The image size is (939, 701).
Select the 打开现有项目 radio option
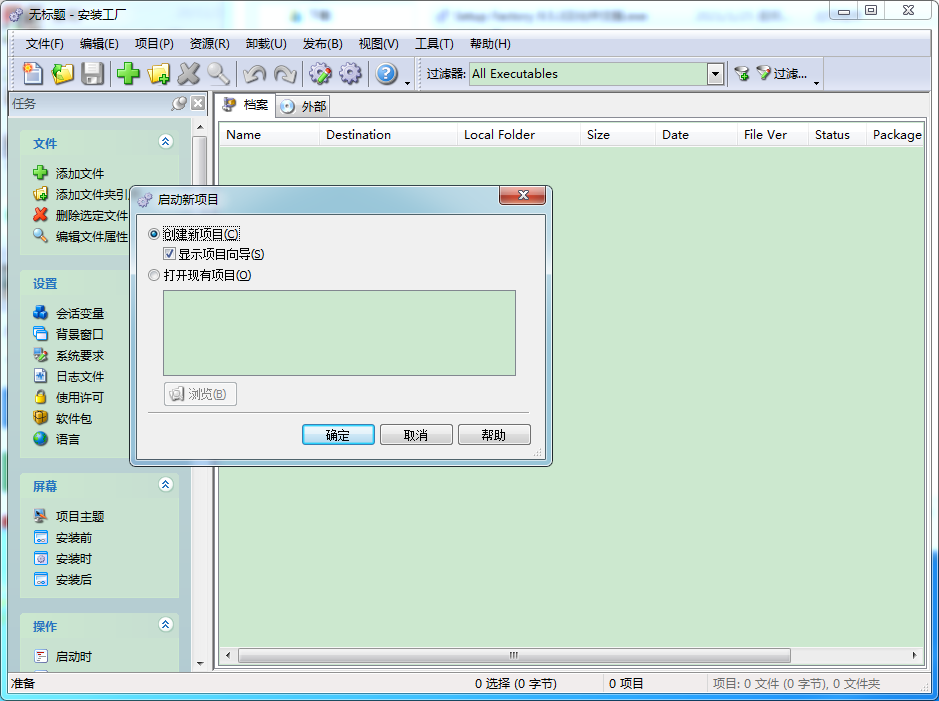pos(154,274)
